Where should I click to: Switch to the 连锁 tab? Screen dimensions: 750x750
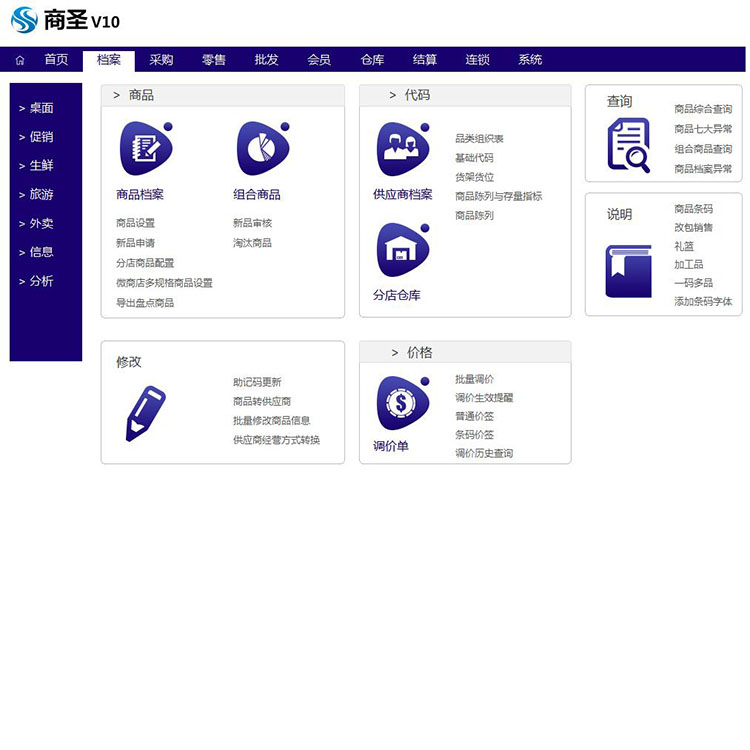pos(477,60)
